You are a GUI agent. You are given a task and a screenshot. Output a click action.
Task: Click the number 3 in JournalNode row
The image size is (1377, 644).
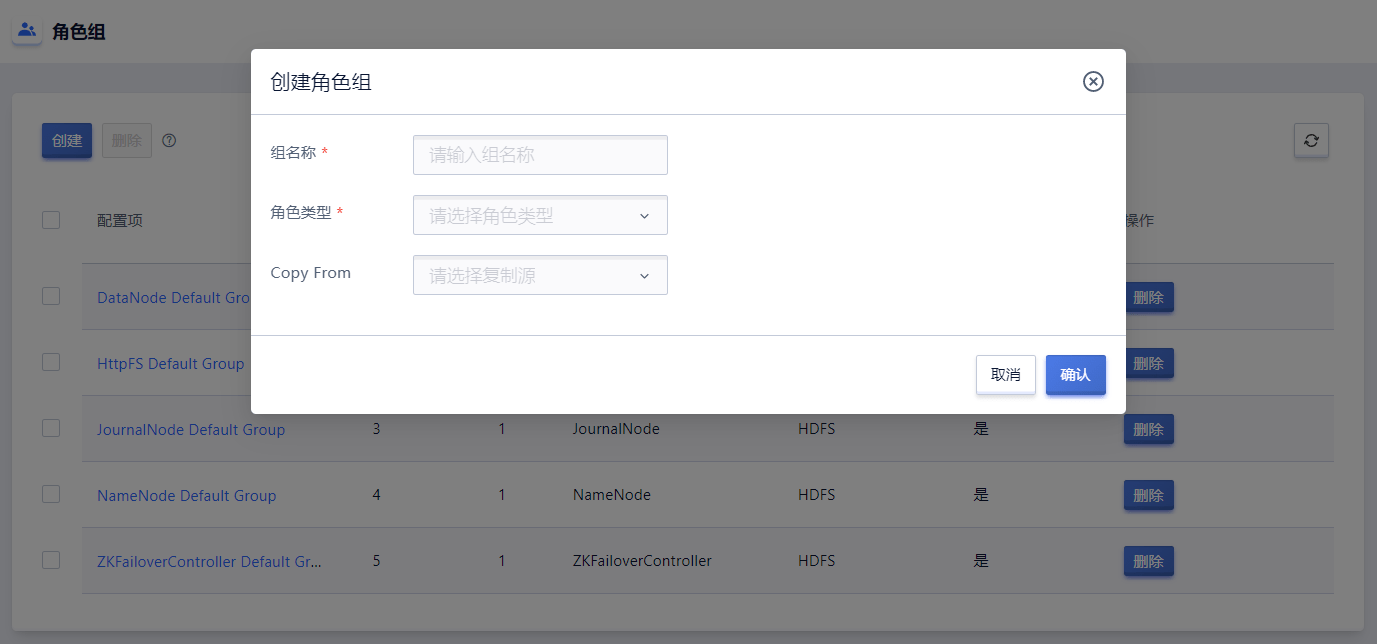376,429
